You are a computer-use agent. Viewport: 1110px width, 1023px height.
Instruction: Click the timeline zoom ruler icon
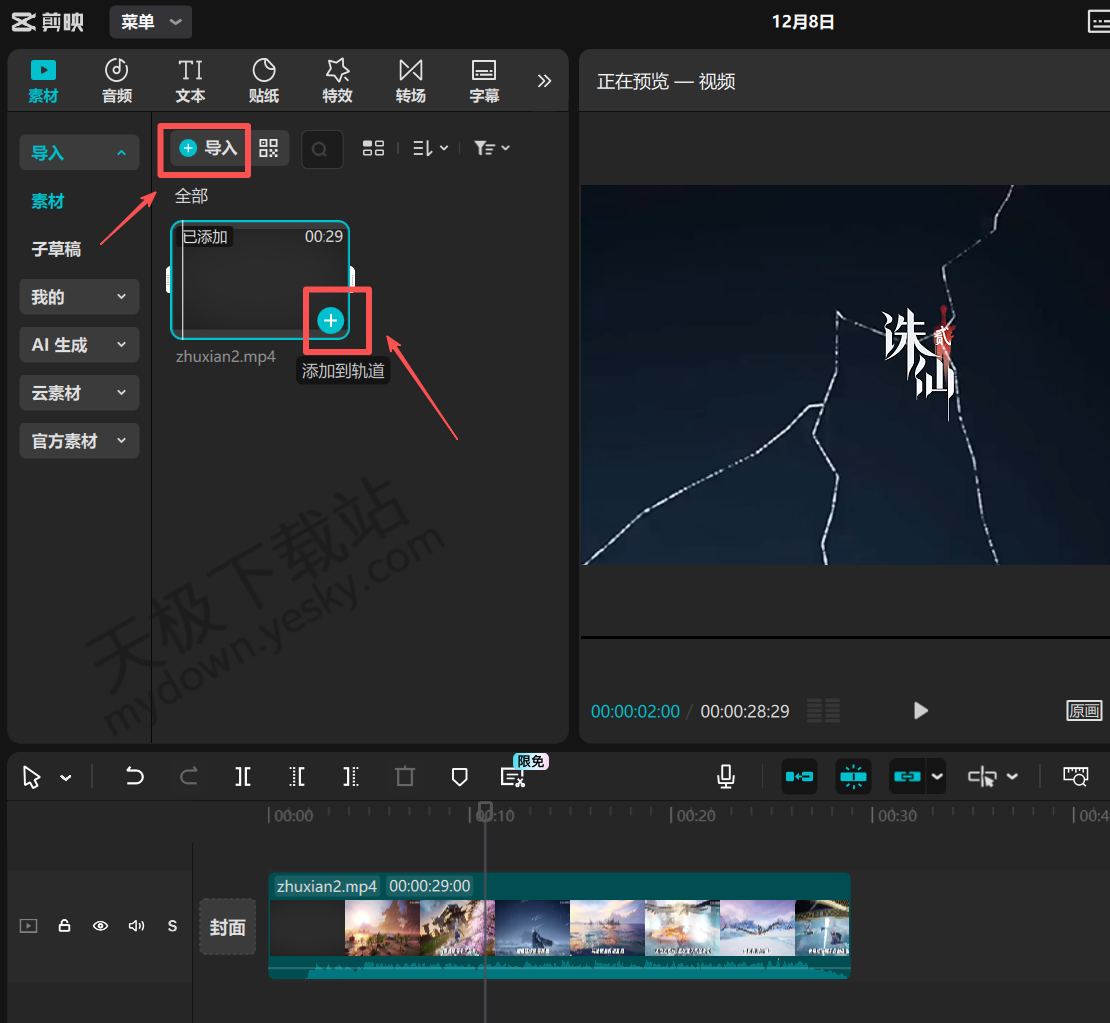click(1075, 776)
